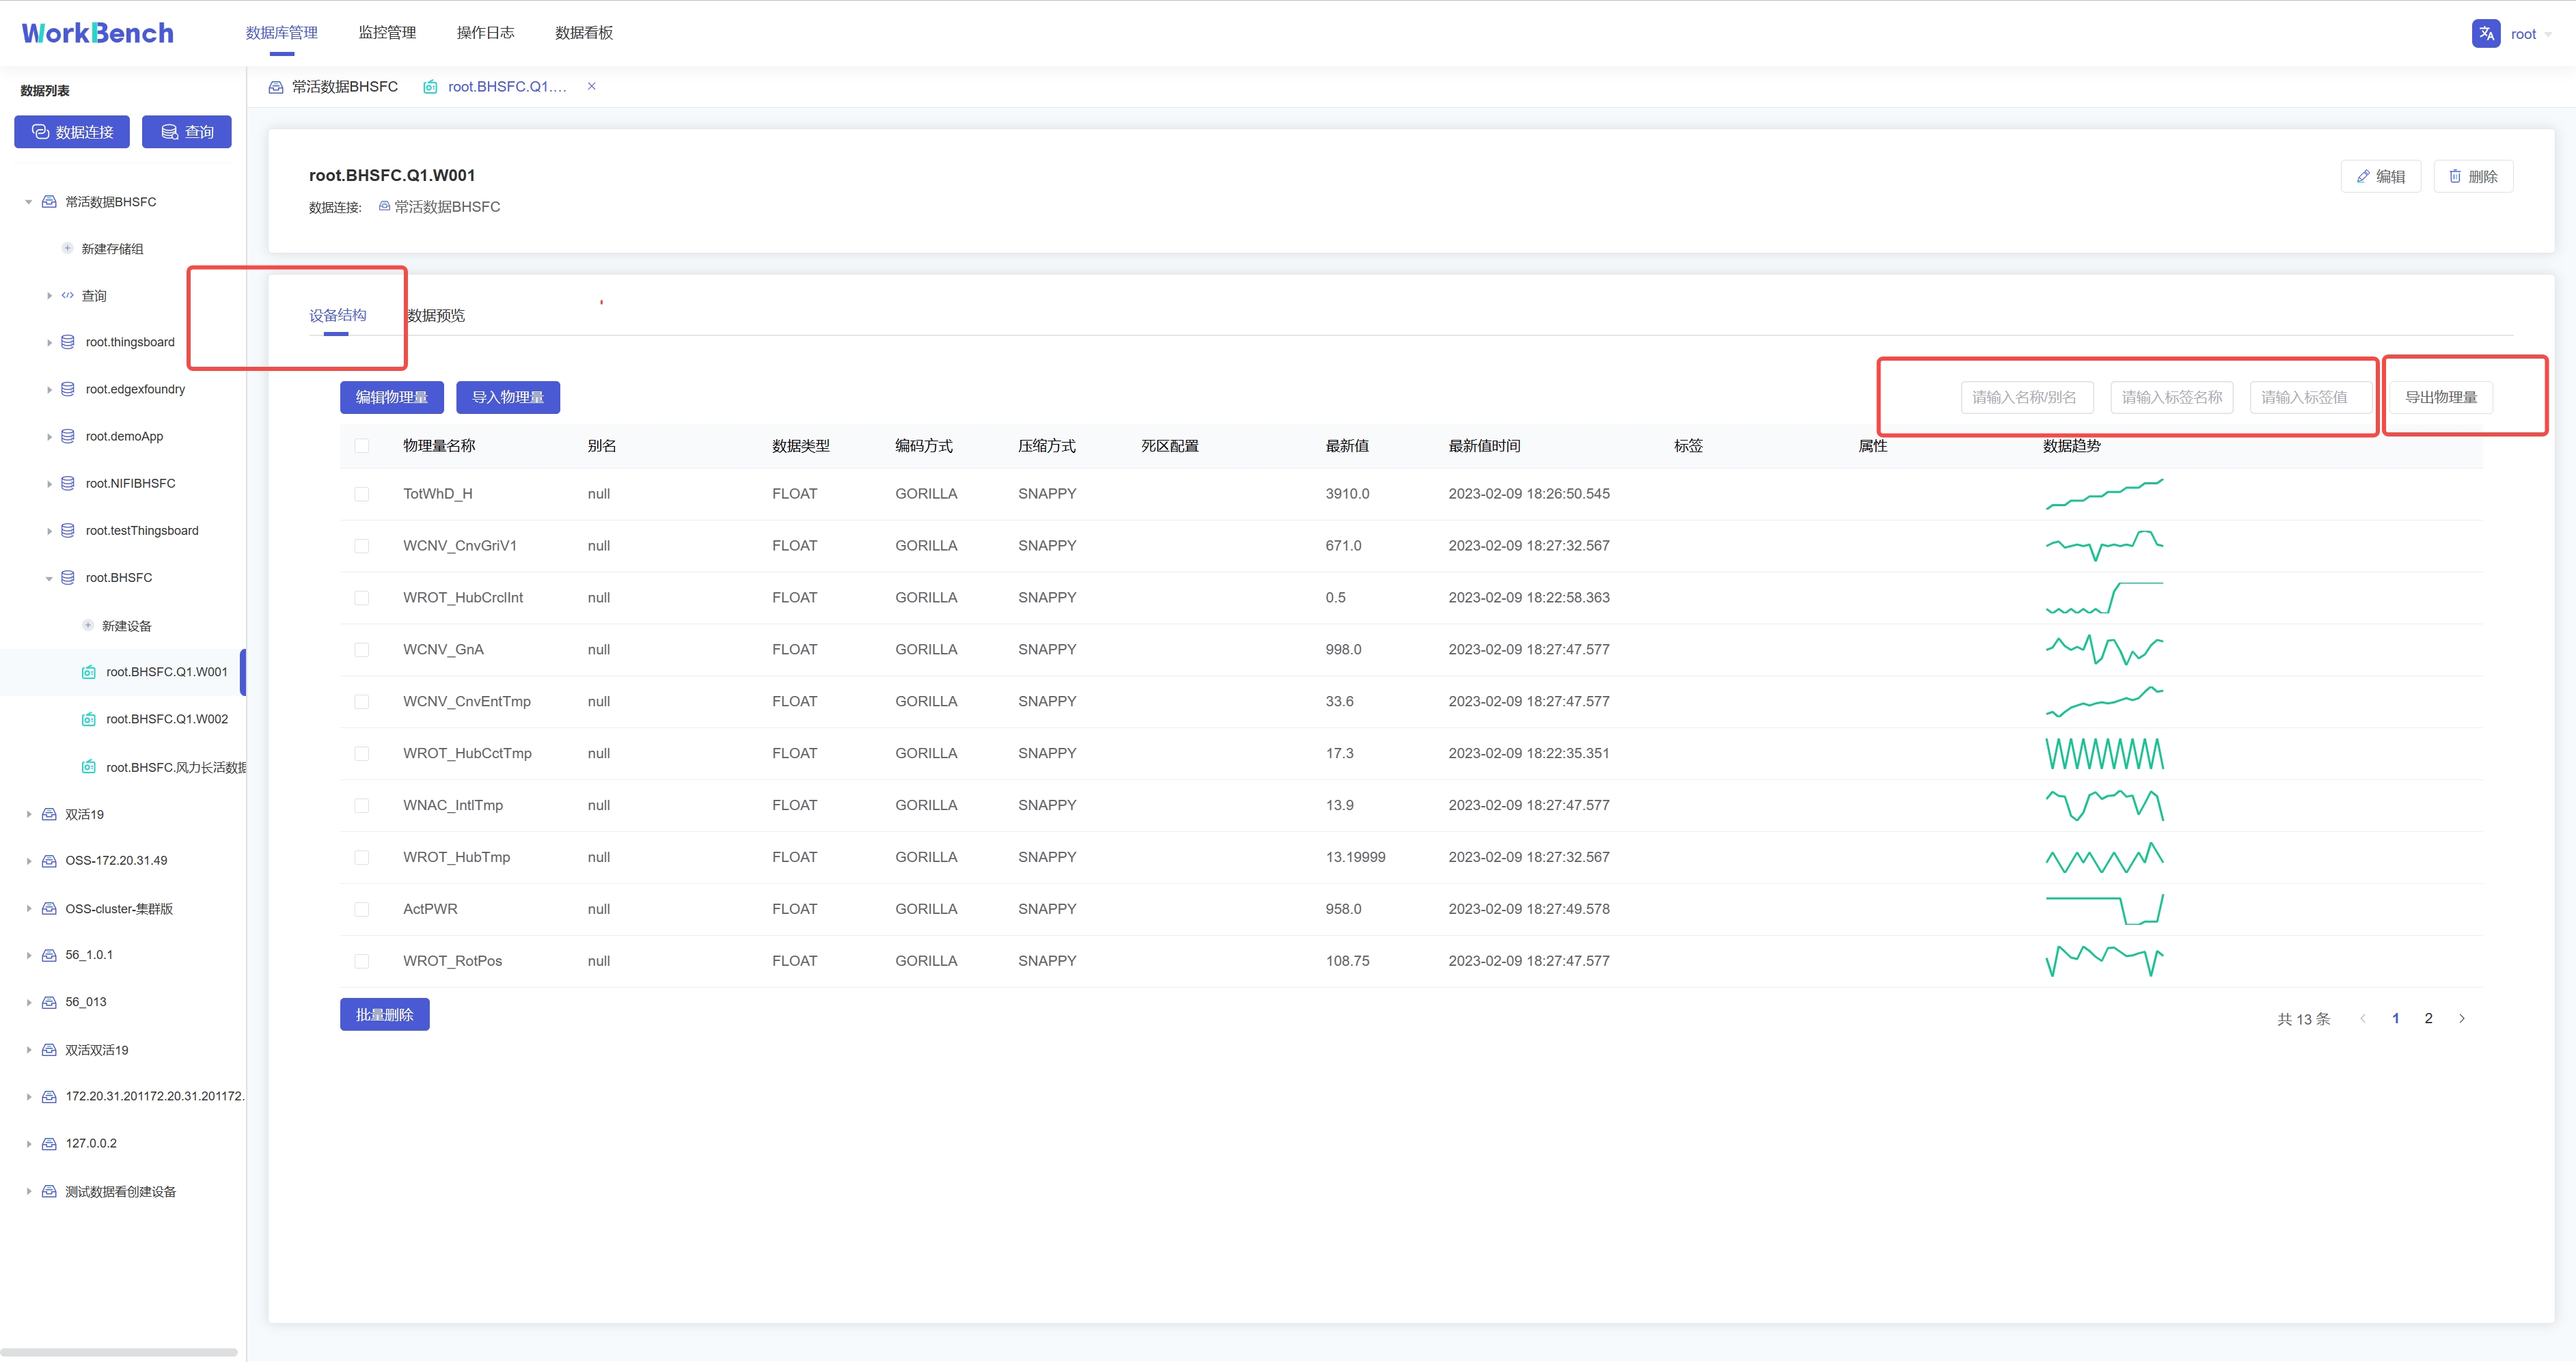Check the TotWhD_H row checkbox

point(362,494)
